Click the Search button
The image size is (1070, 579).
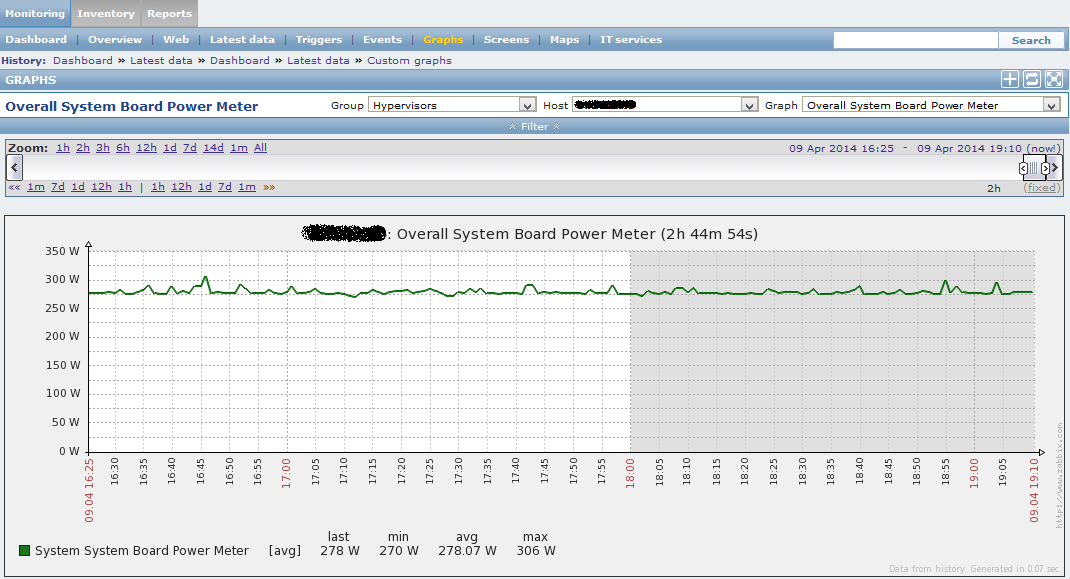coord(1031,40)
